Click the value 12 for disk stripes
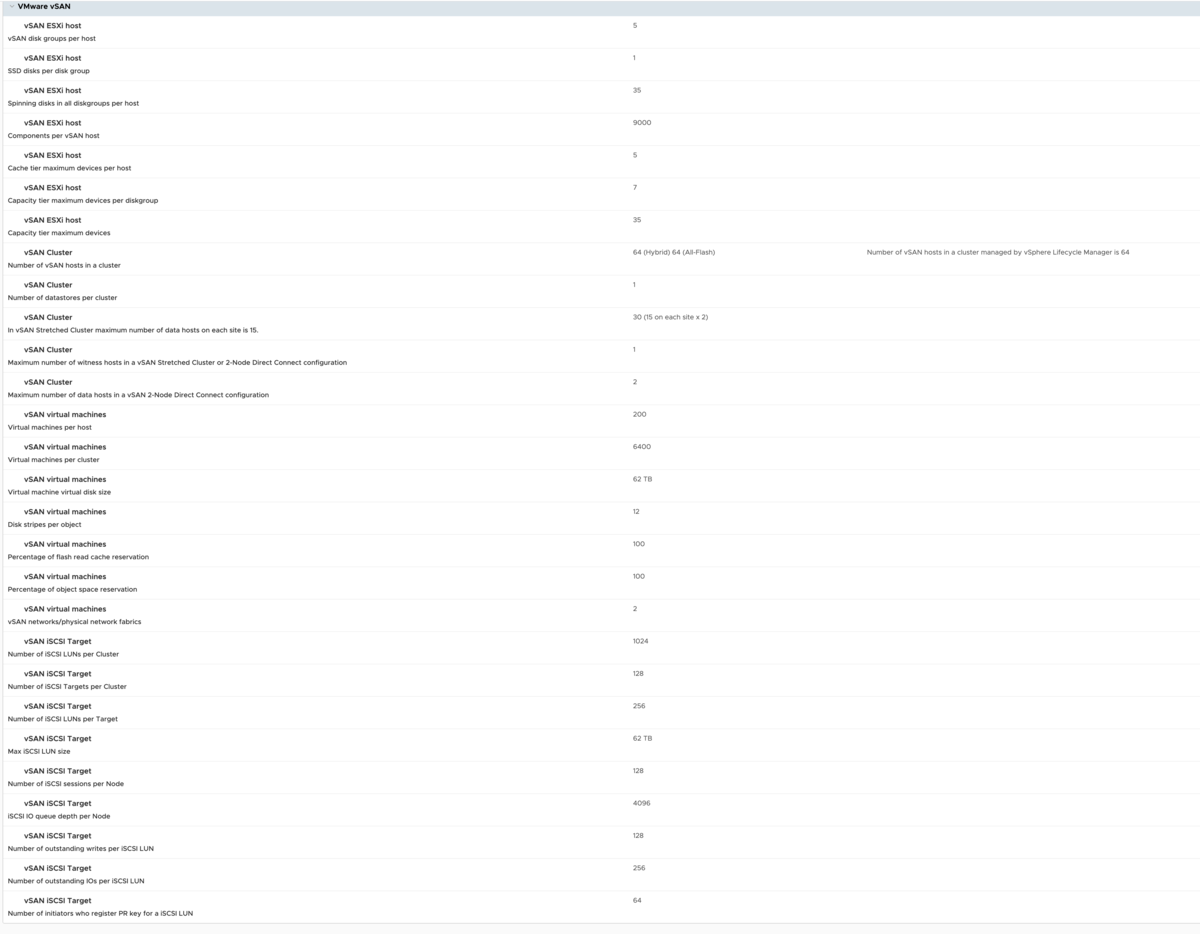Image resolution: width=1200 pixels, height=934 pixels. pyautogui.click(x=636, y=511)
